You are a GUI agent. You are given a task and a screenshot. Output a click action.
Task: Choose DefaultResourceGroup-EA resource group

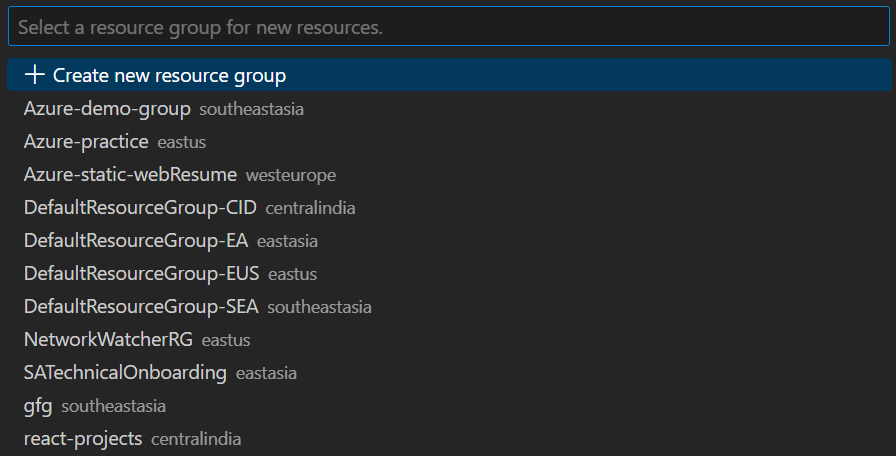click(136, 241)
